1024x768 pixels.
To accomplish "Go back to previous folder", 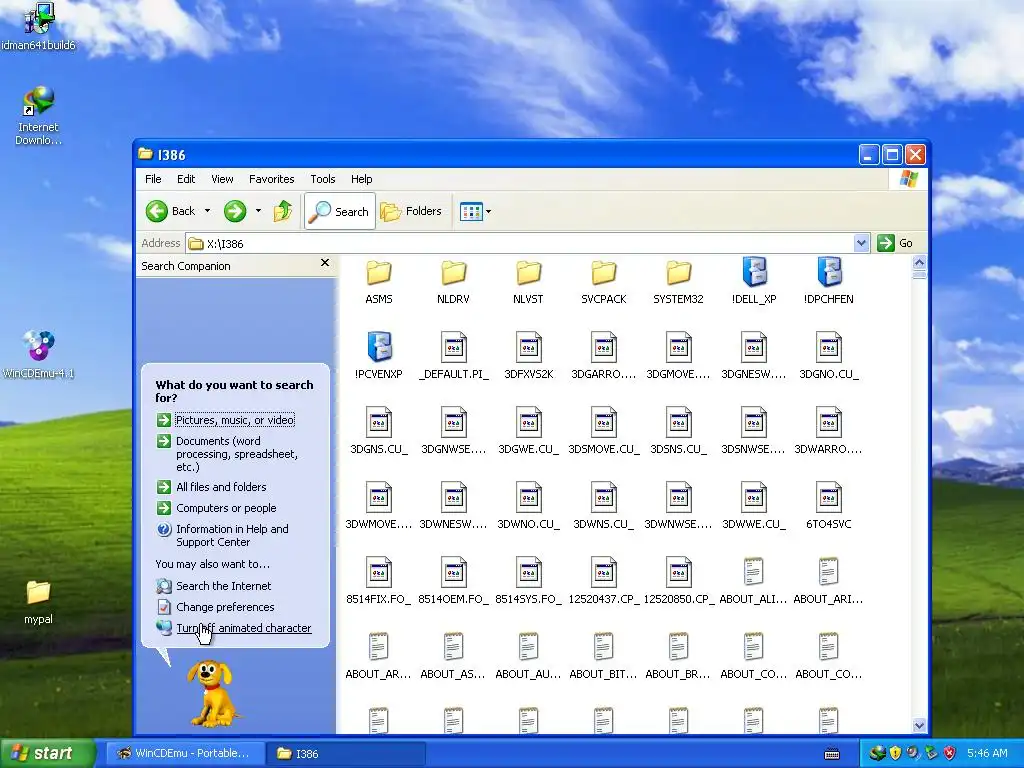I will (170, 211).
